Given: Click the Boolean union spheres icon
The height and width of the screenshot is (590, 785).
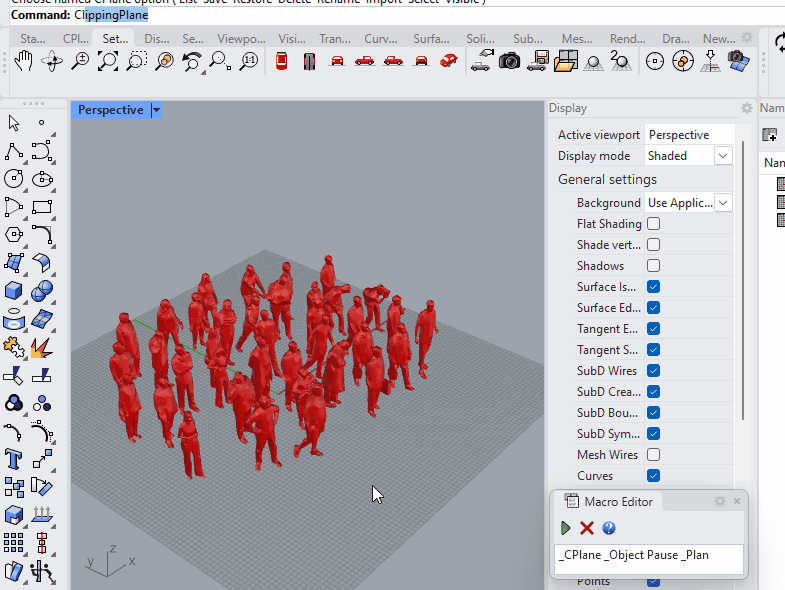Looking at the screenshot, I should (x=42, y=290).
